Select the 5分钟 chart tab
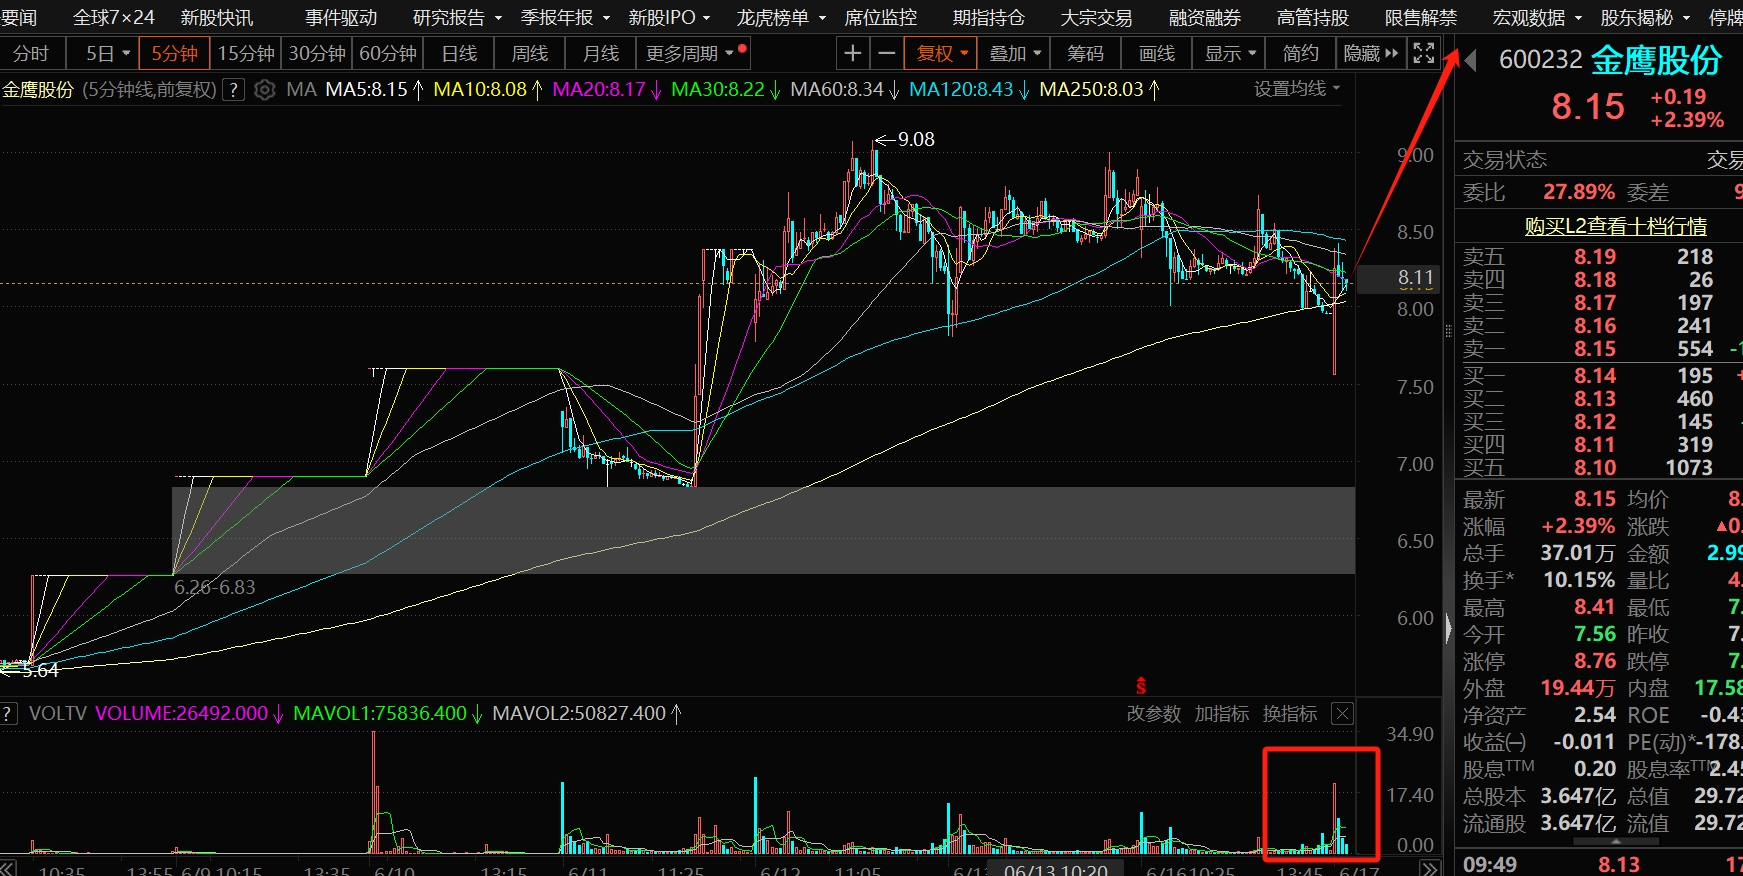The height and width of the screenshot is (876, 1743). 175,53
